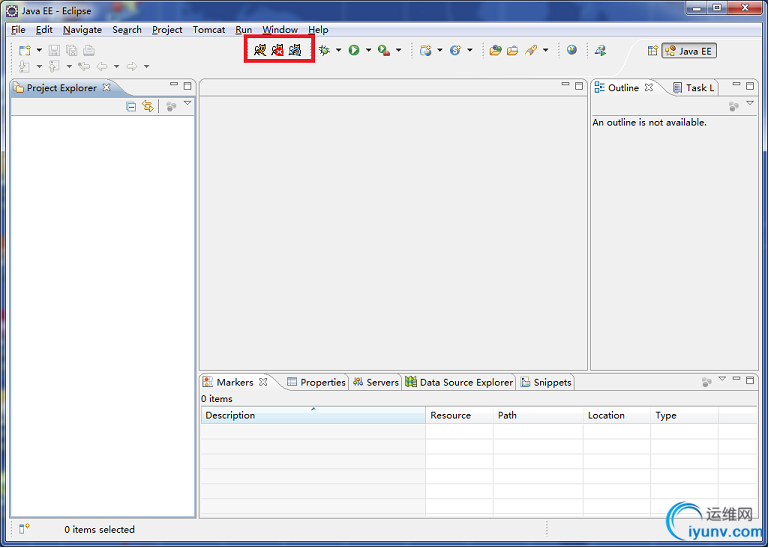Expand the Run dropdown arrow
Screen dimensions: 769x548
click(368, 50)
